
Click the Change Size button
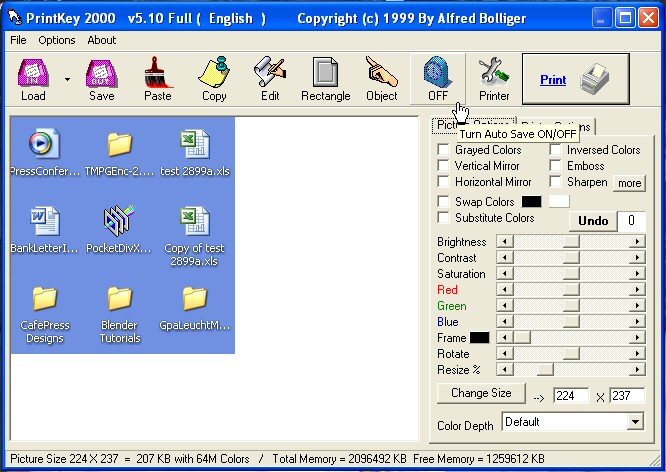click(481, 393)
